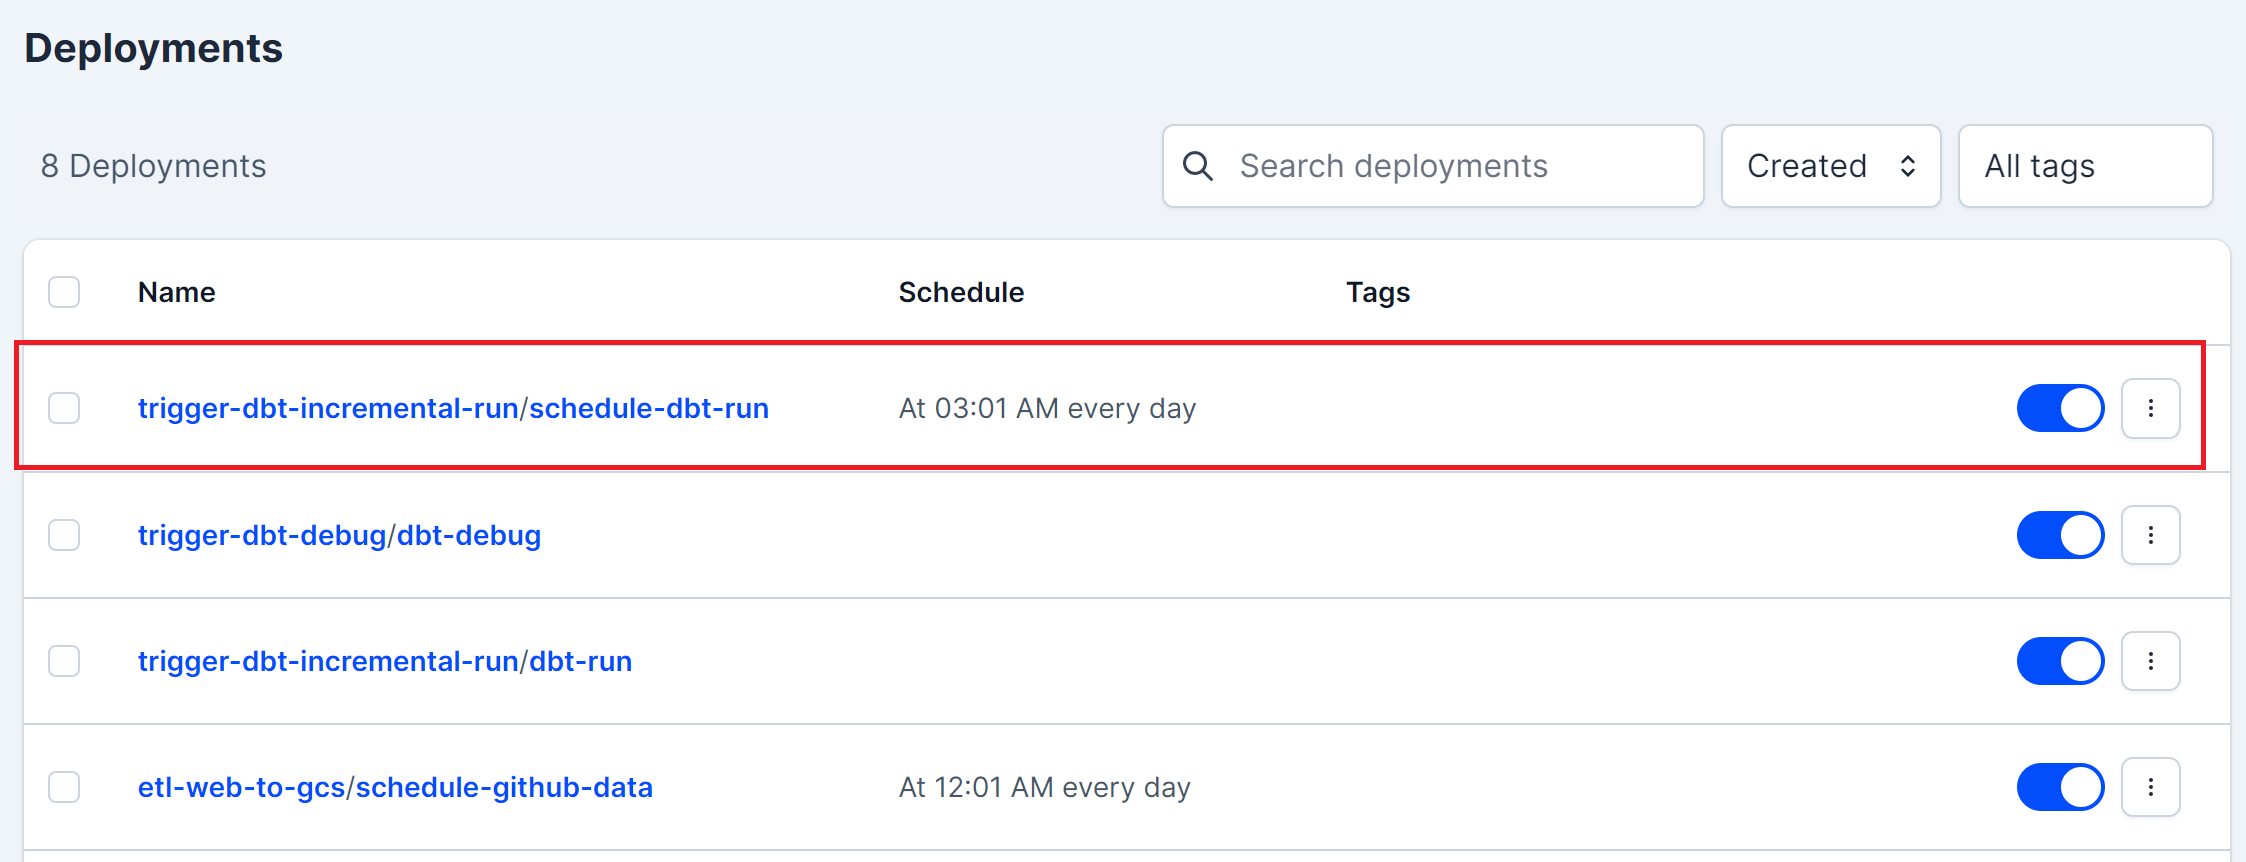Disable dbt-debug deployment toggle

[x=2060, y=535]
